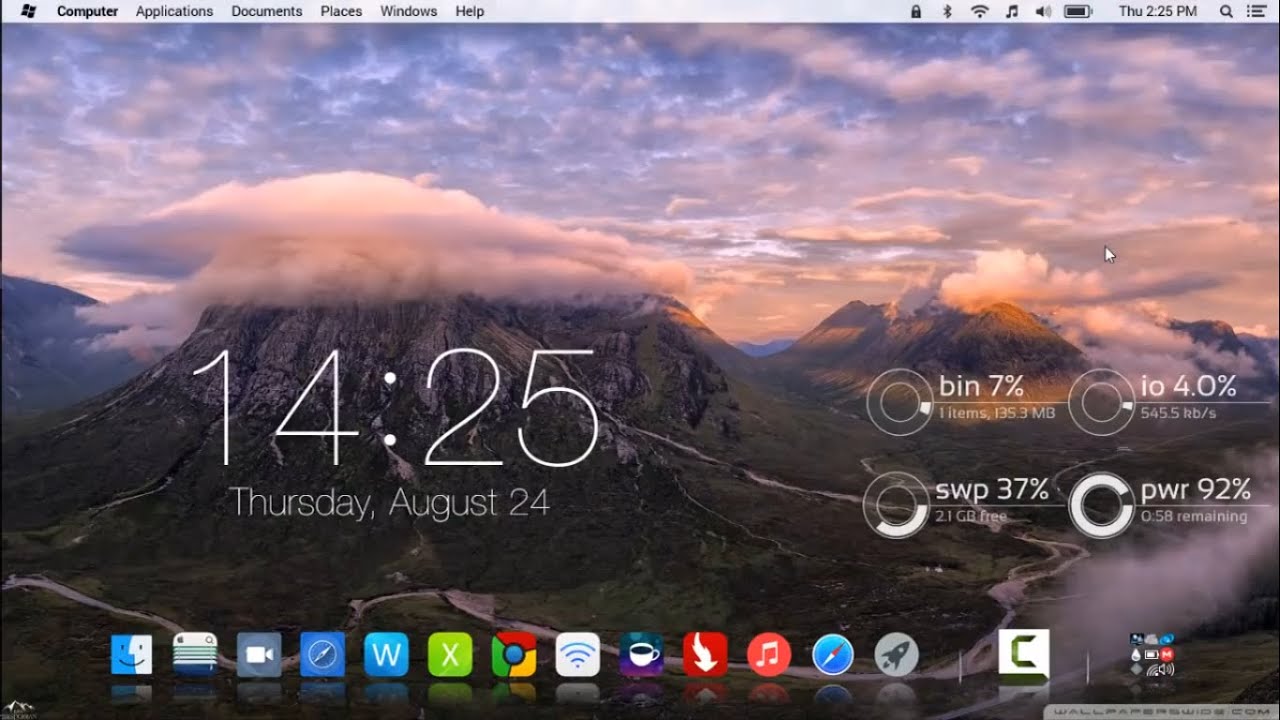The image size is (1280, 720).
Task: Open the Applications menu
Action: click(x=174, y=11)
